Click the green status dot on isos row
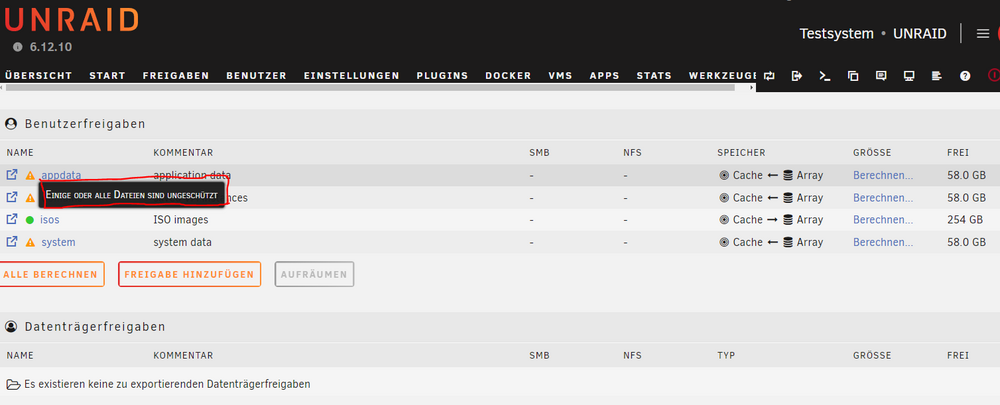 [x=30, y=220]
